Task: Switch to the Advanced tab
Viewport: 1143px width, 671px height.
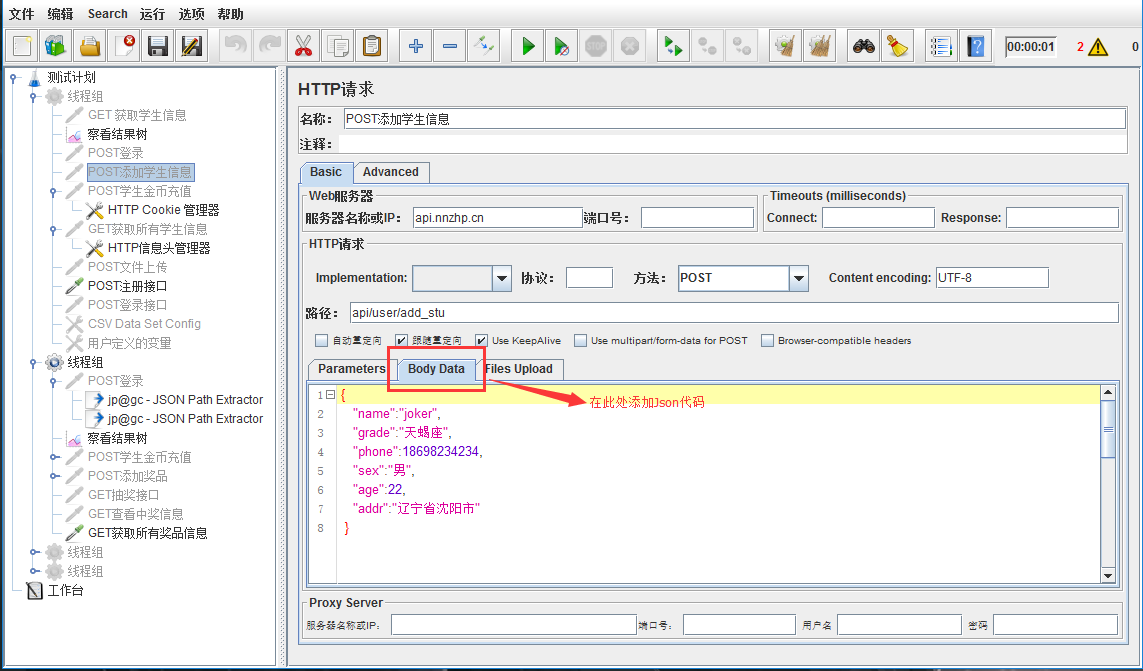Action: click(x=390, y=172)
